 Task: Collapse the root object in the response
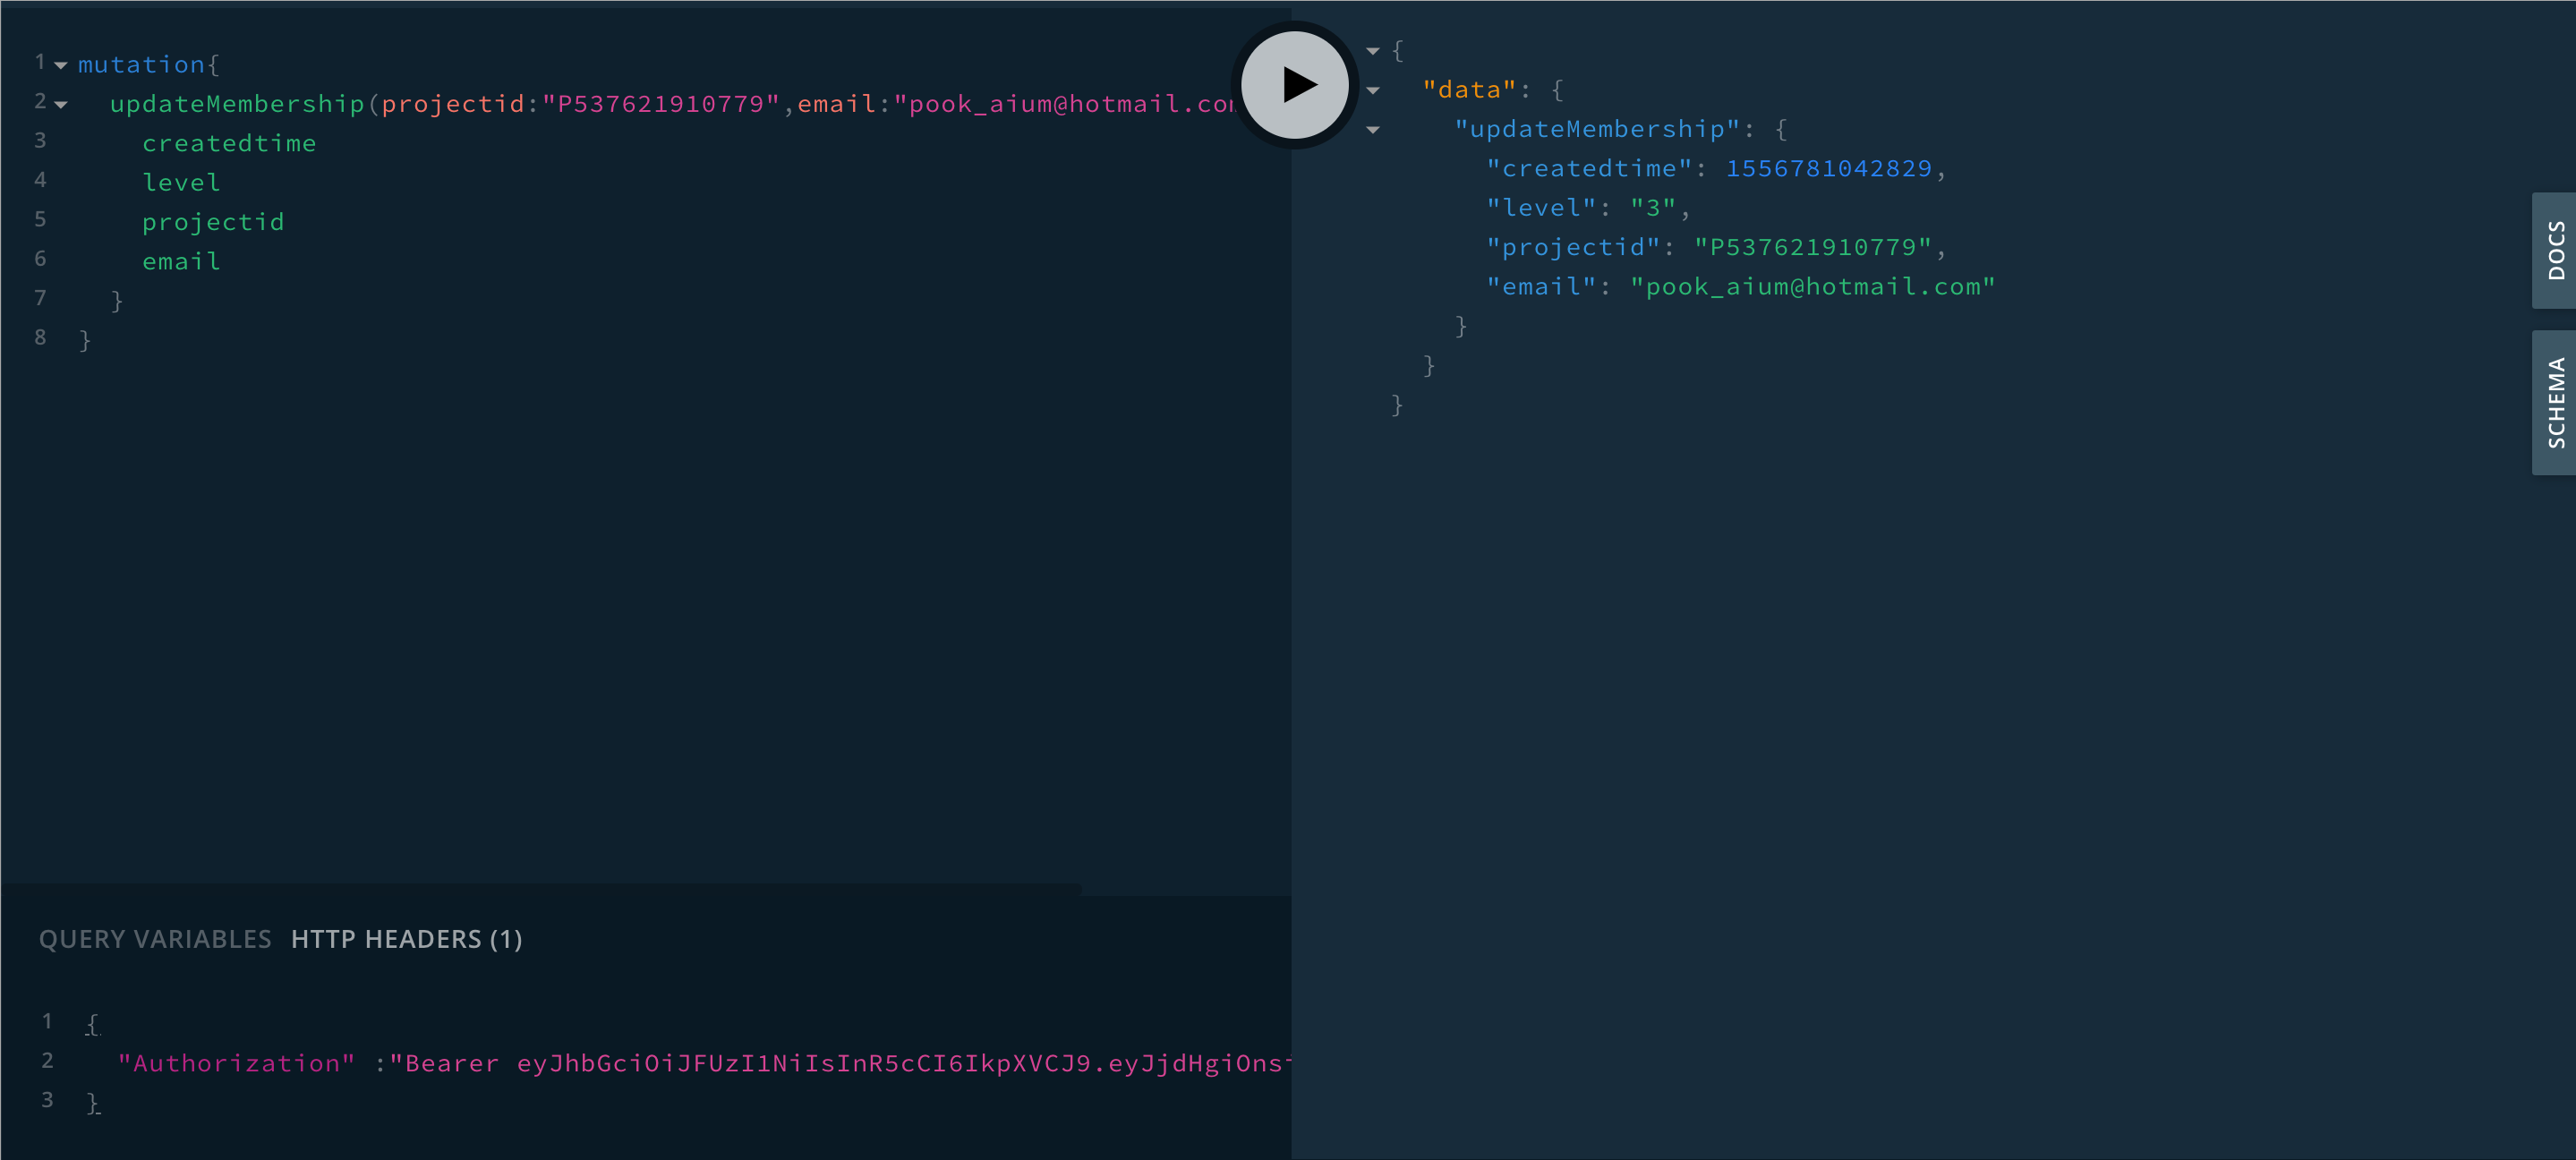point(1373,51)
